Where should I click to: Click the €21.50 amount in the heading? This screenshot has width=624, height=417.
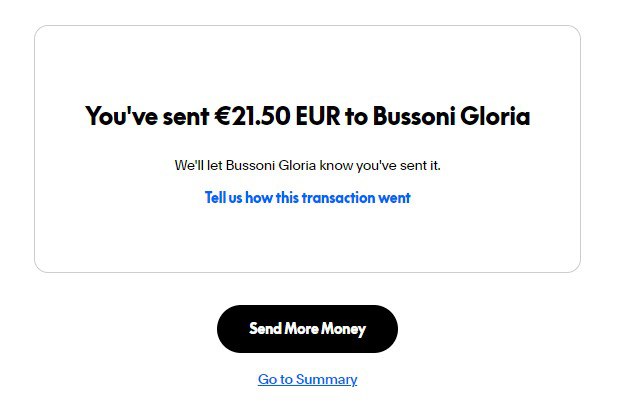252,116
